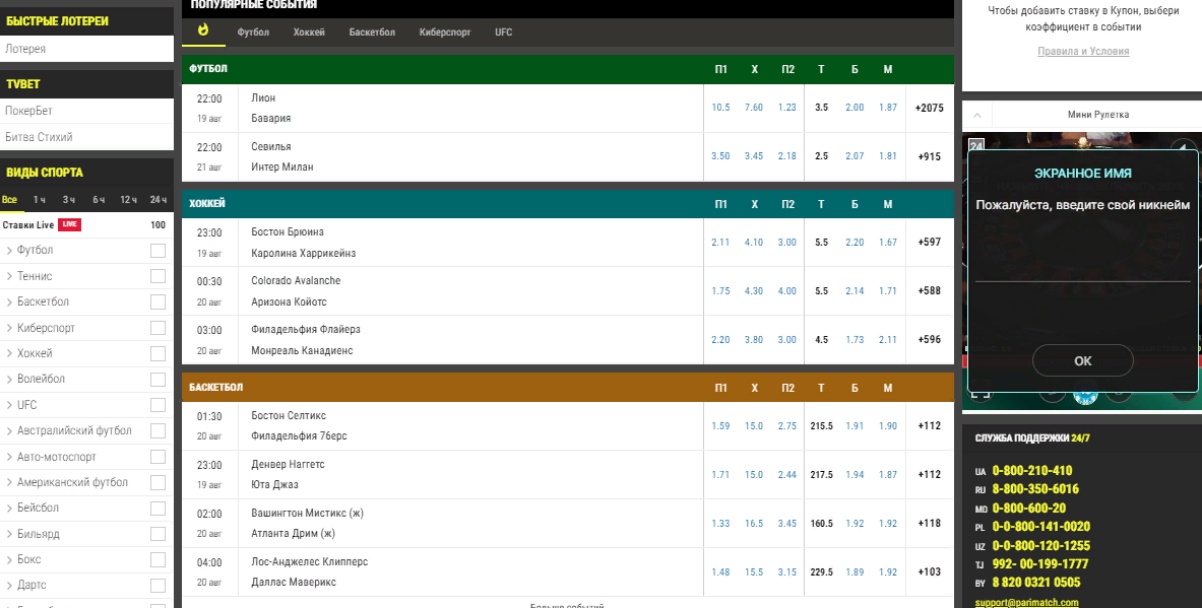Switch to the Баскетбол popular events tab

coord(372,32)
